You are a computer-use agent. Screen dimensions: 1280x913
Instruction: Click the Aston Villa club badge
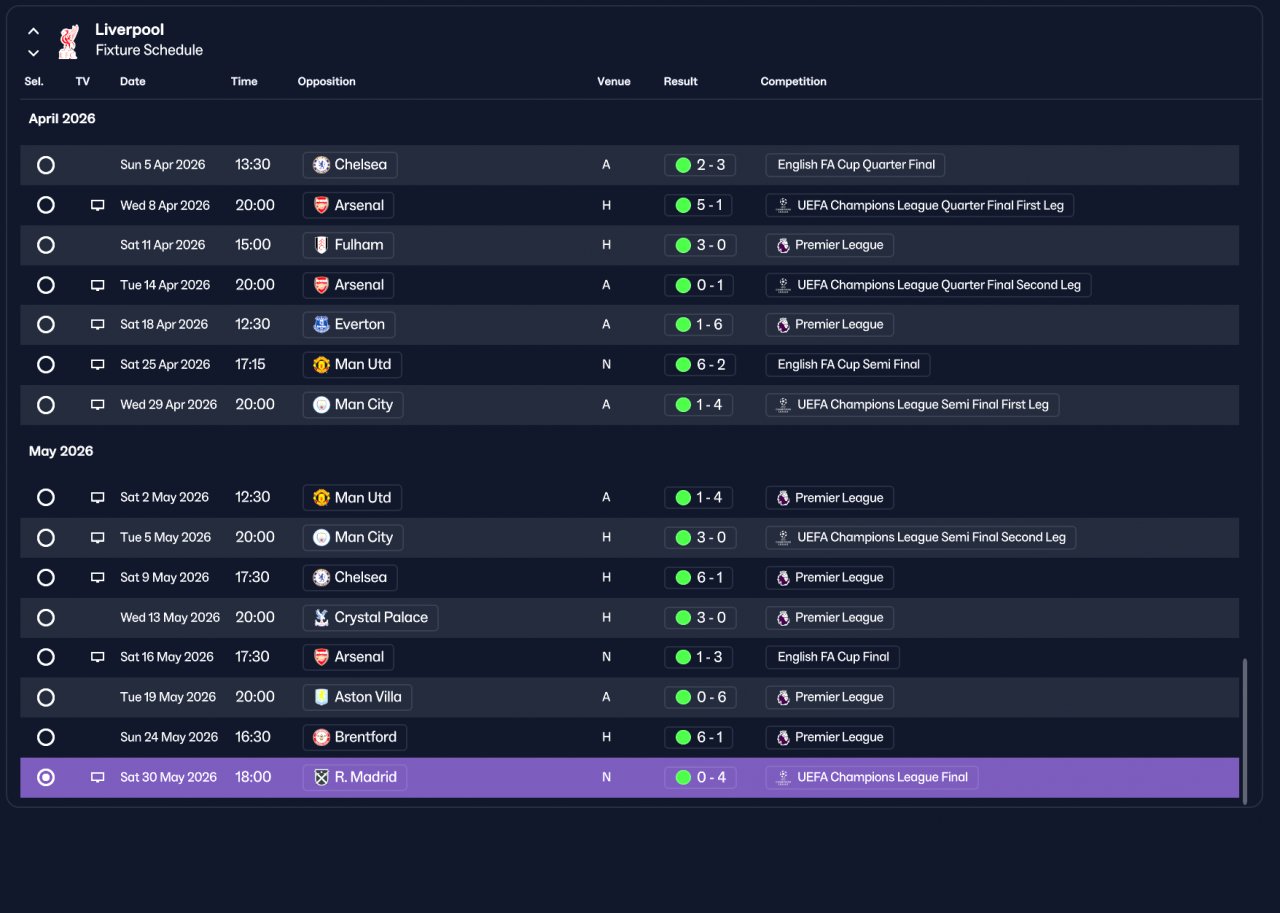321,697
